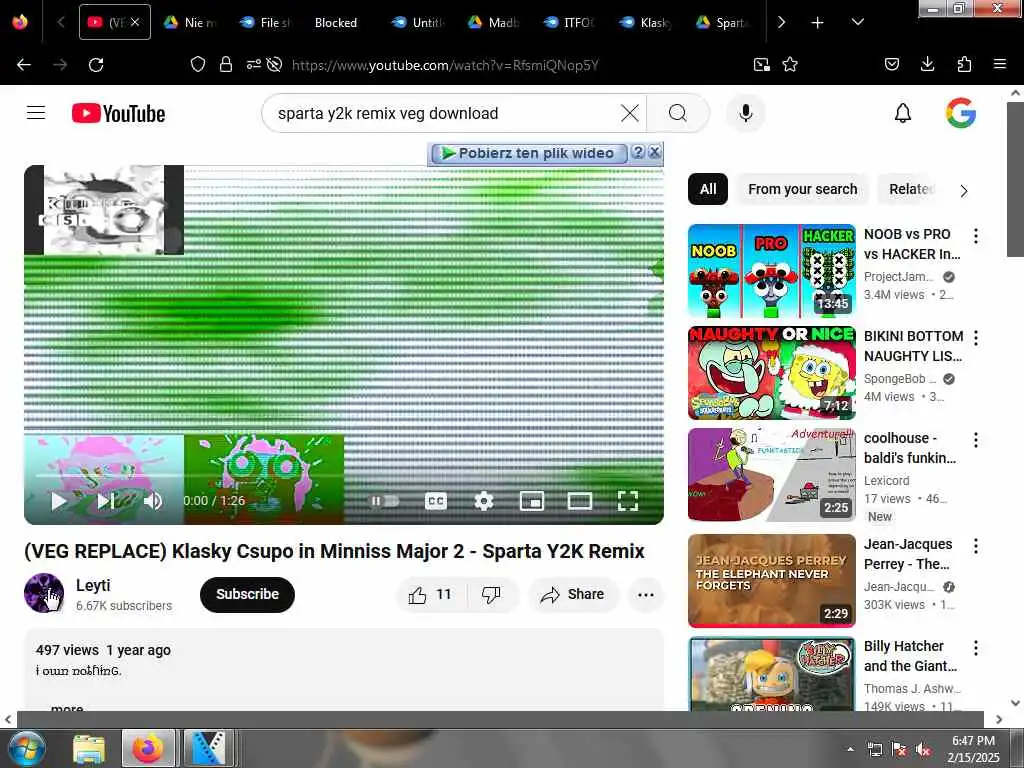Viewport: 1024px width, 768px height.
Task: Open Billy Hatcher and the Giant video title
Action: (x=910, y=656)
